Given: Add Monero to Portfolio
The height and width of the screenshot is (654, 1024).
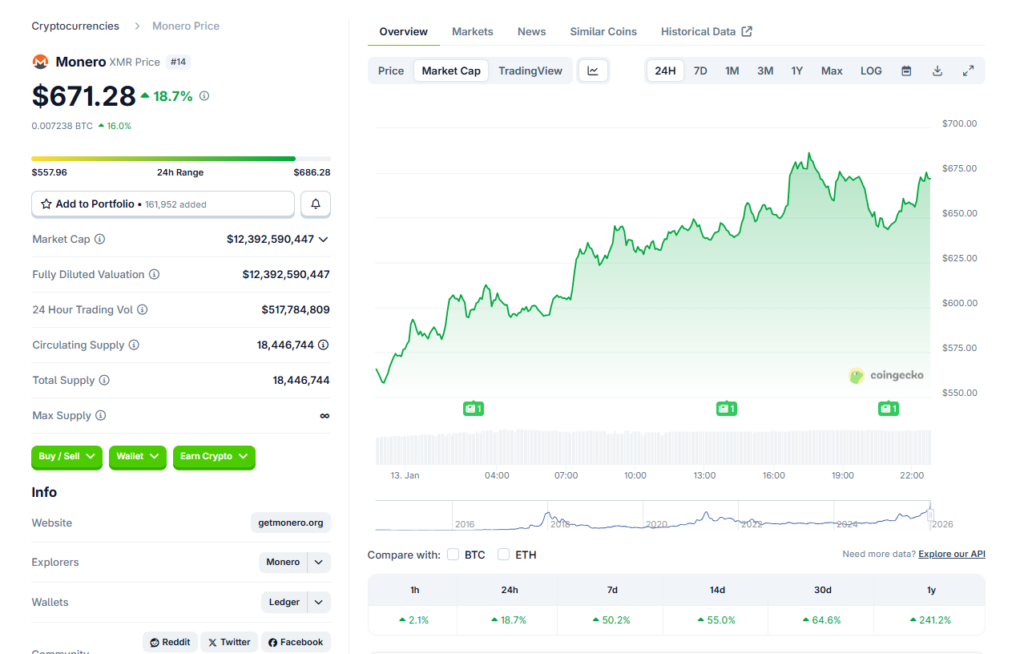Looking at the screenshot, I should click(x=162, y=204).
